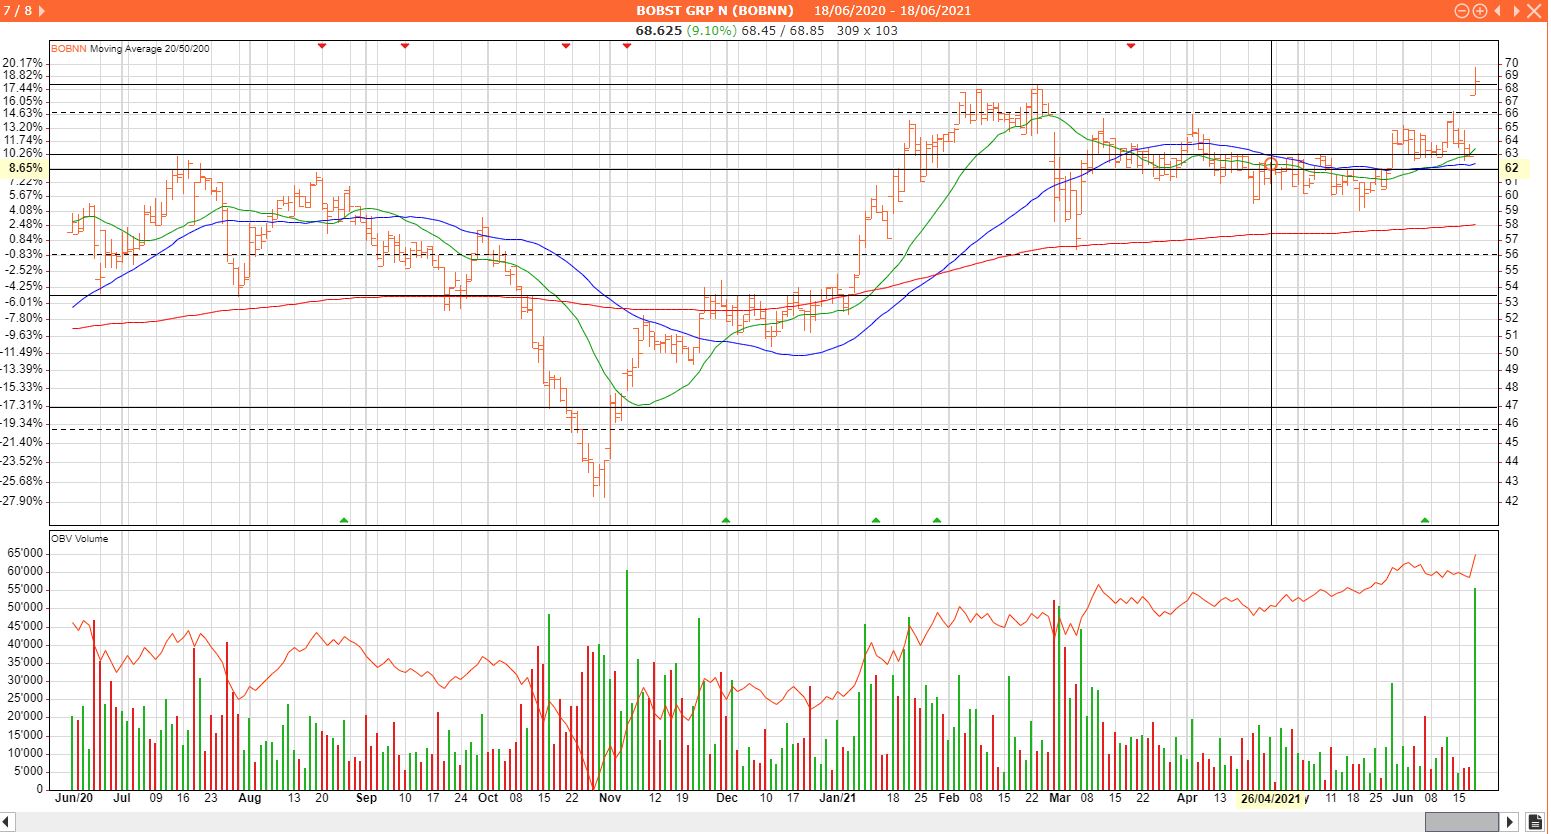This screenshot has width=1551, height=834.
Task: Click the highlighted 62 price label on right axis
Action: [1511, 169]
